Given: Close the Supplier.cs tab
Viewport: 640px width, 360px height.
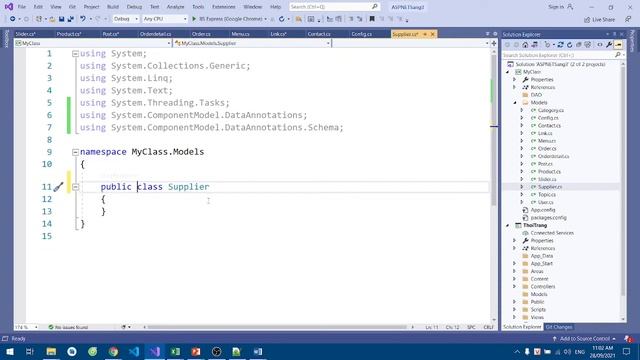Looking at the screenshot, I should (433, 34).
